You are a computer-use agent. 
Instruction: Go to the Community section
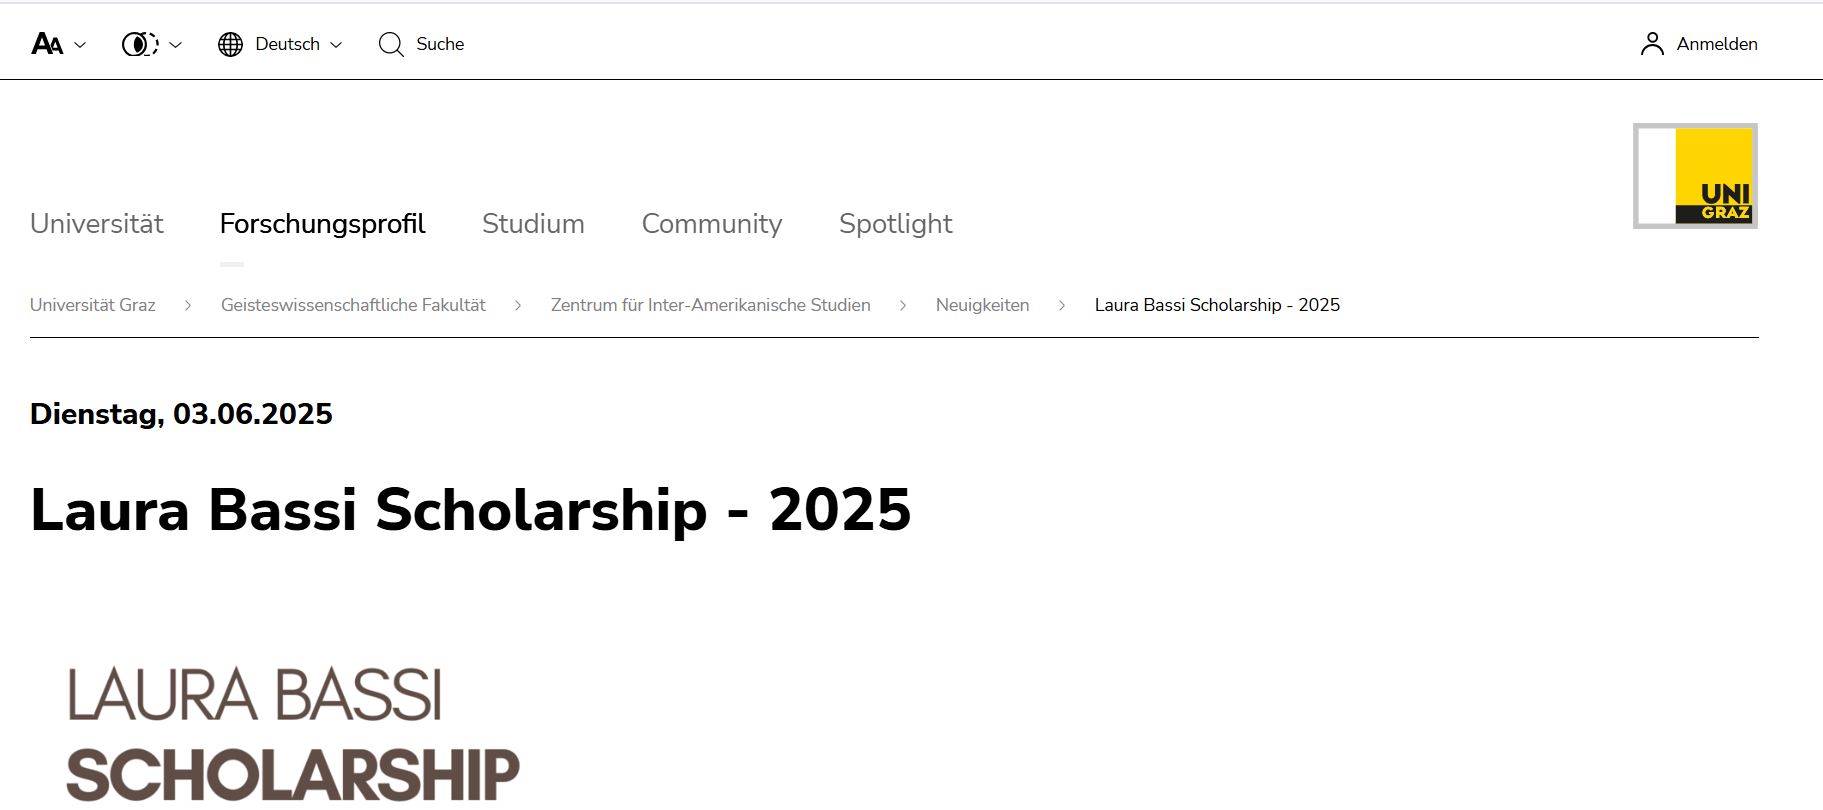pyautogui.click(x=712, y=223)
